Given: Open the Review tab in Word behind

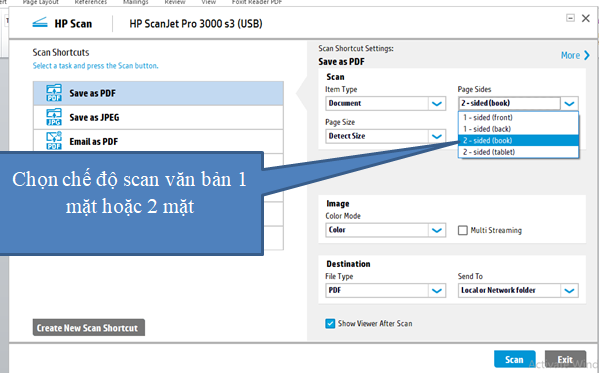Looking at the screenshot, I should pyautogui.click(x=175, y=2).
